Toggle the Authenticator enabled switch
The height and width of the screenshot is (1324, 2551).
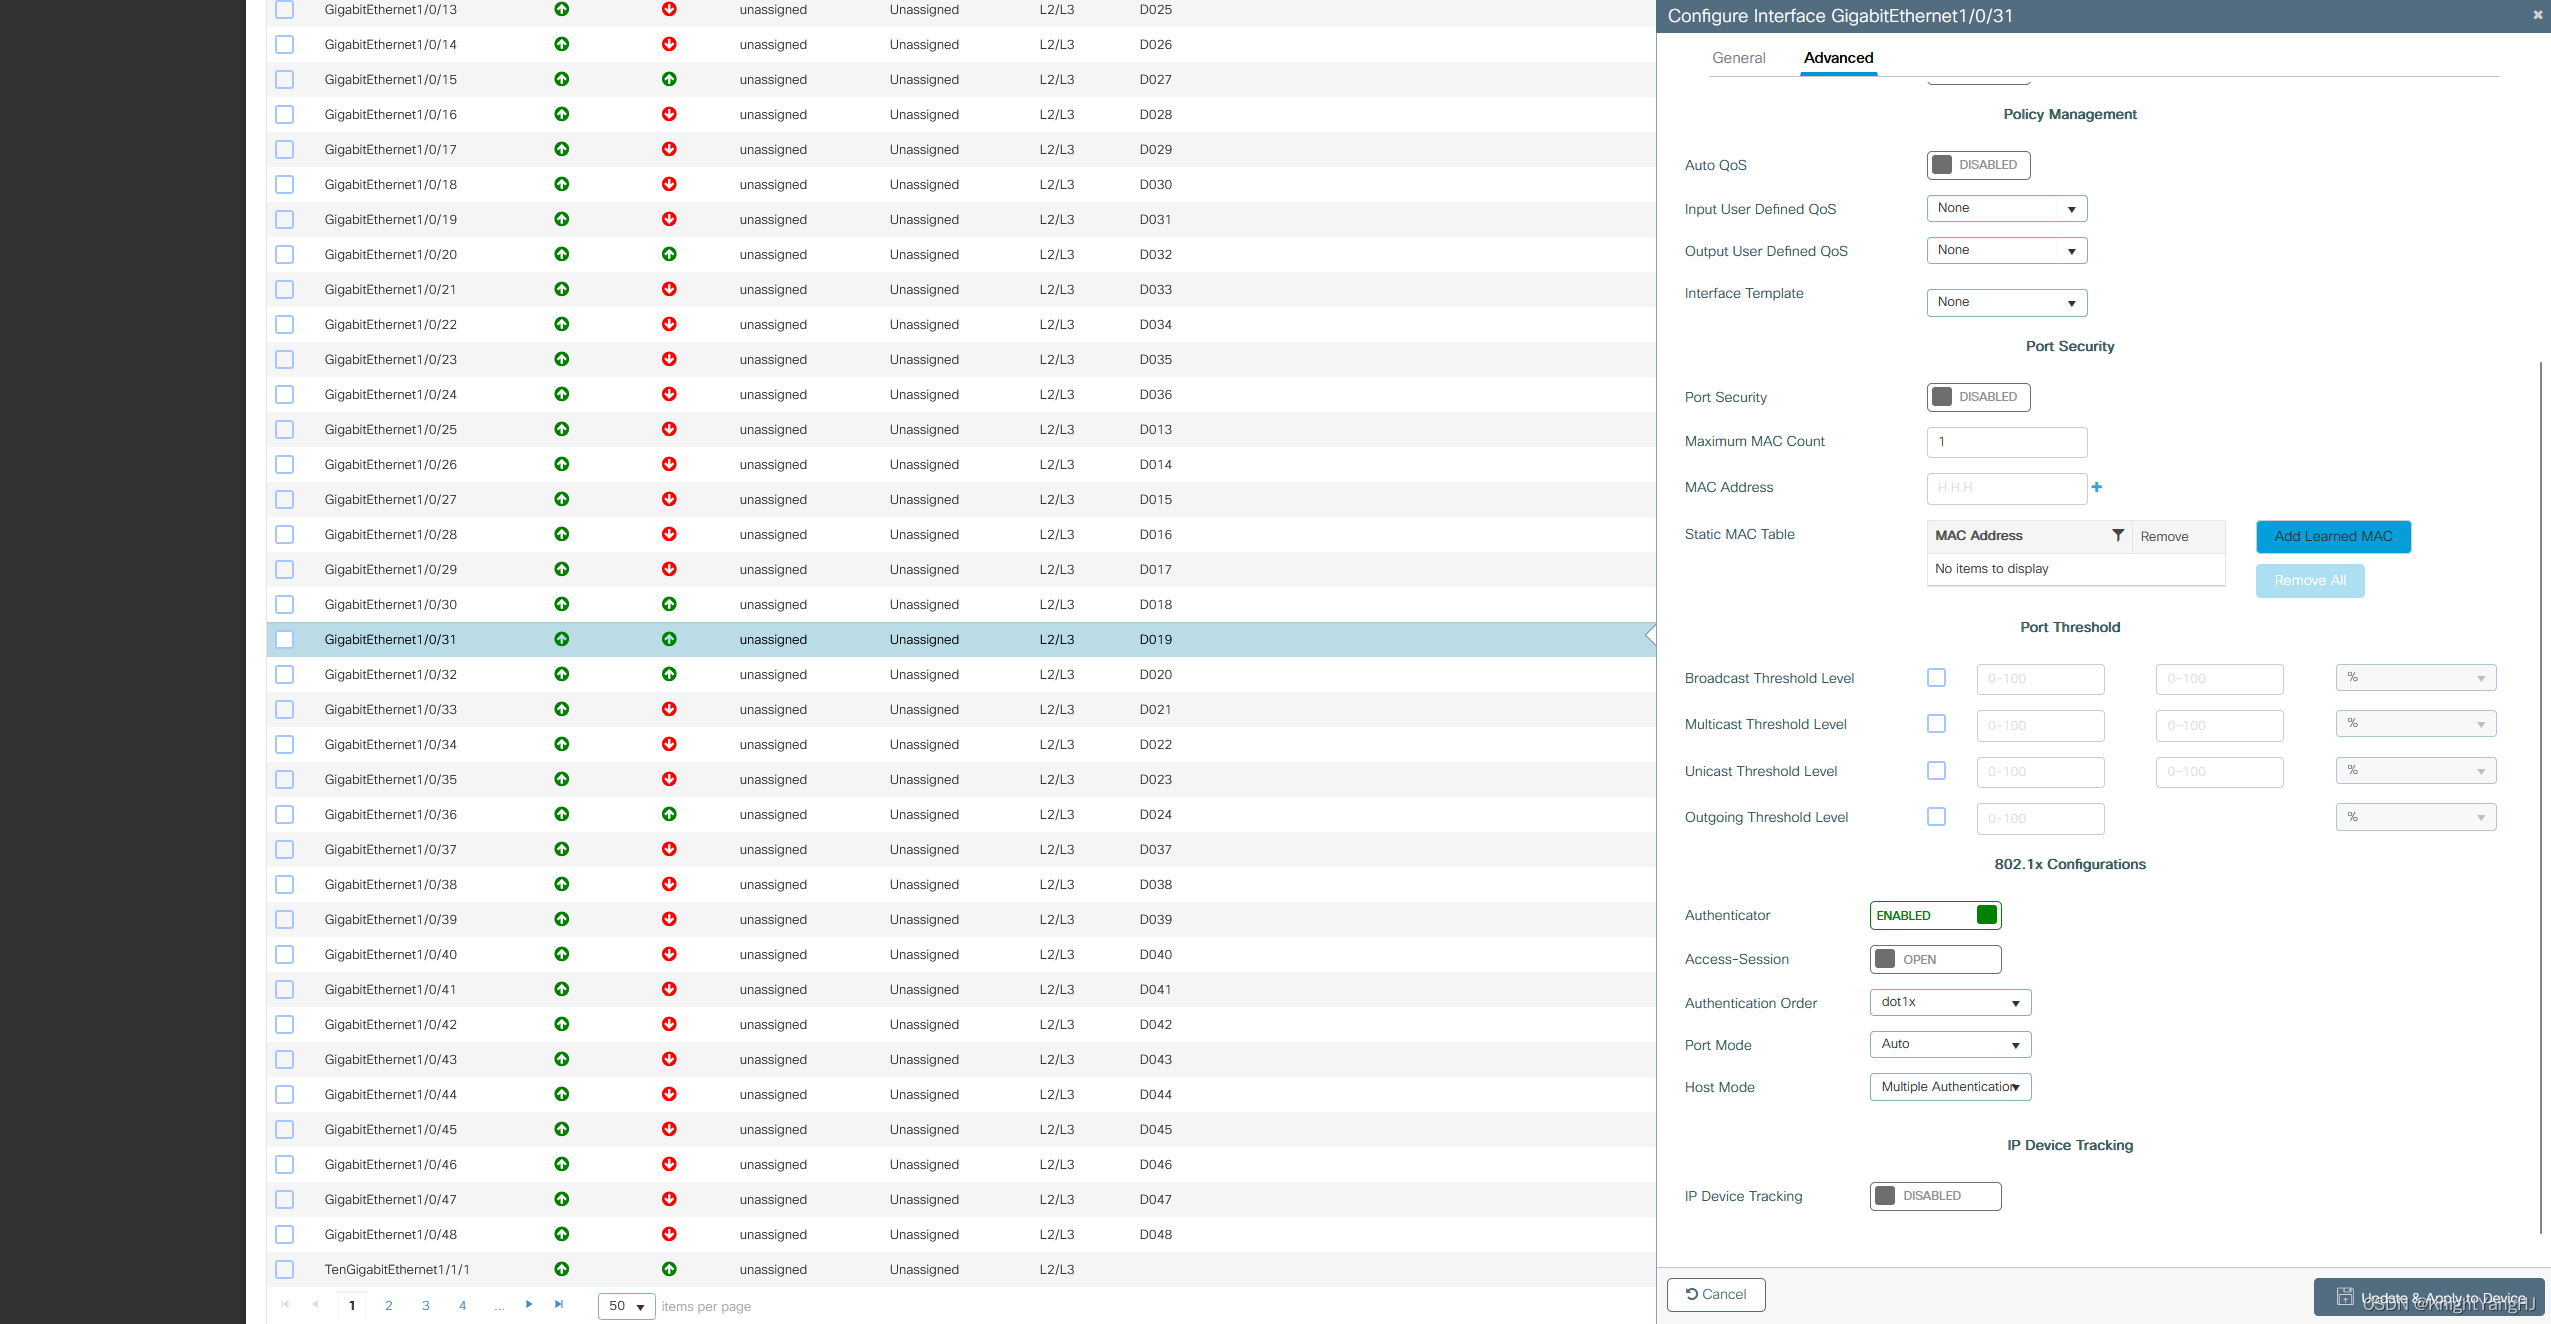(1935, 915)
